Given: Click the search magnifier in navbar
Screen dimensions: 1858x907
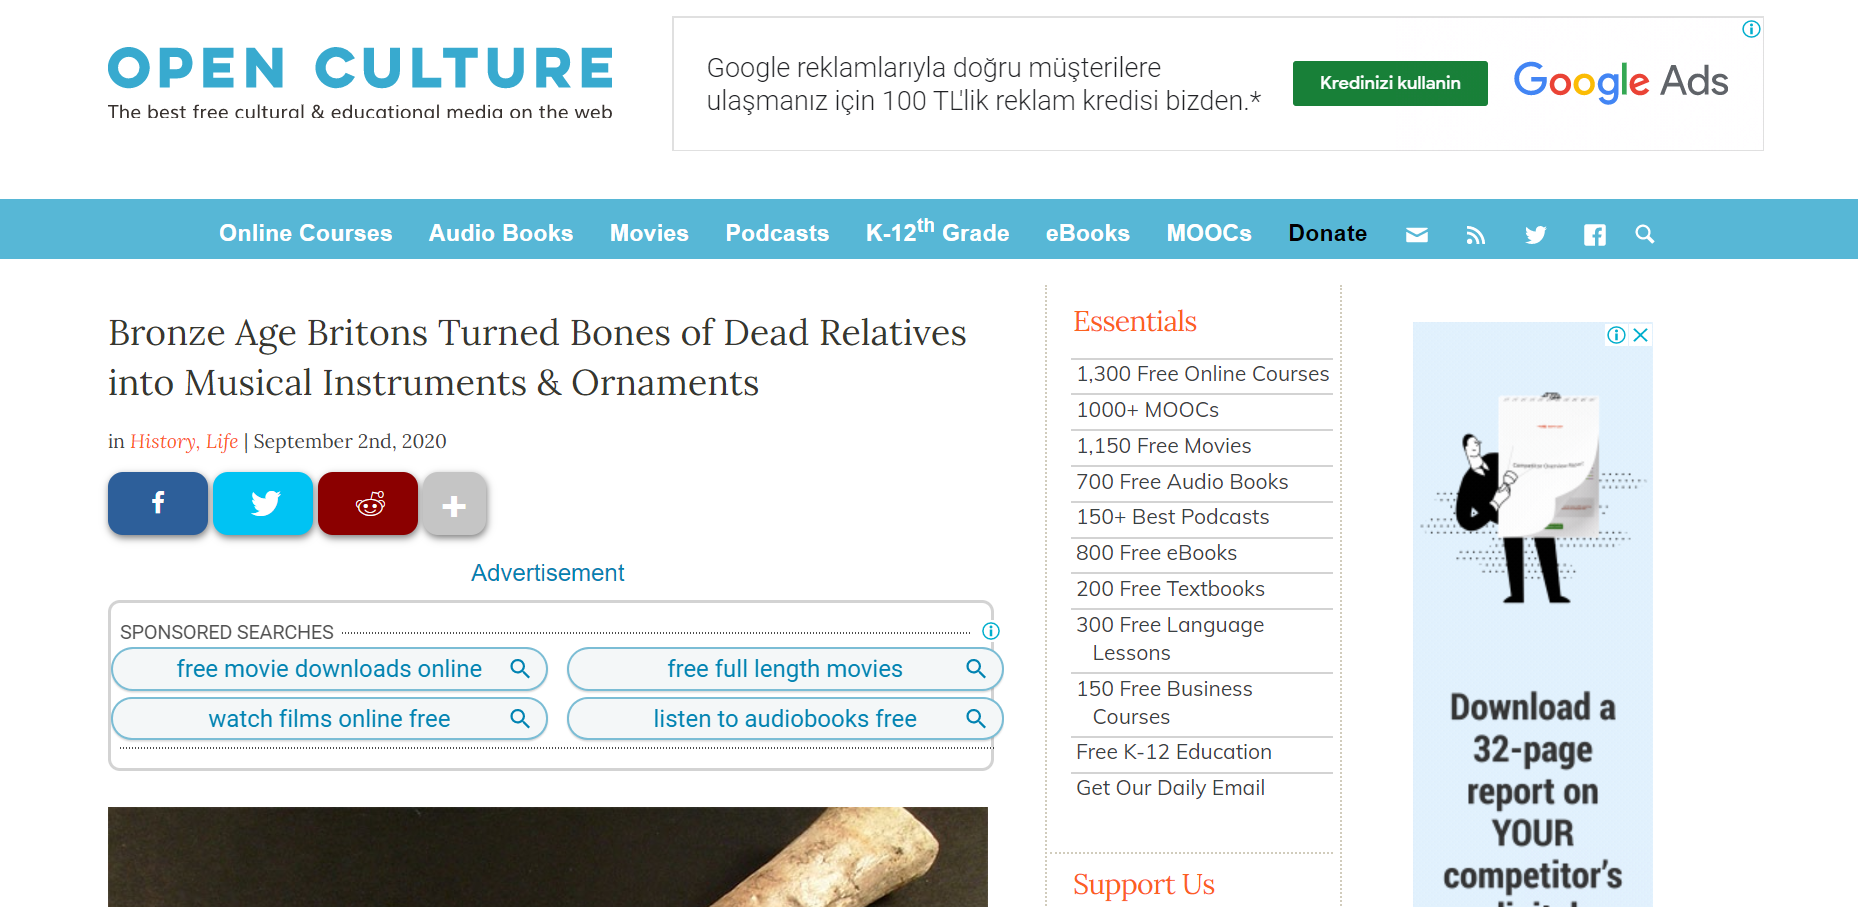Looking at the screenshot, I should click(1644, 234).
